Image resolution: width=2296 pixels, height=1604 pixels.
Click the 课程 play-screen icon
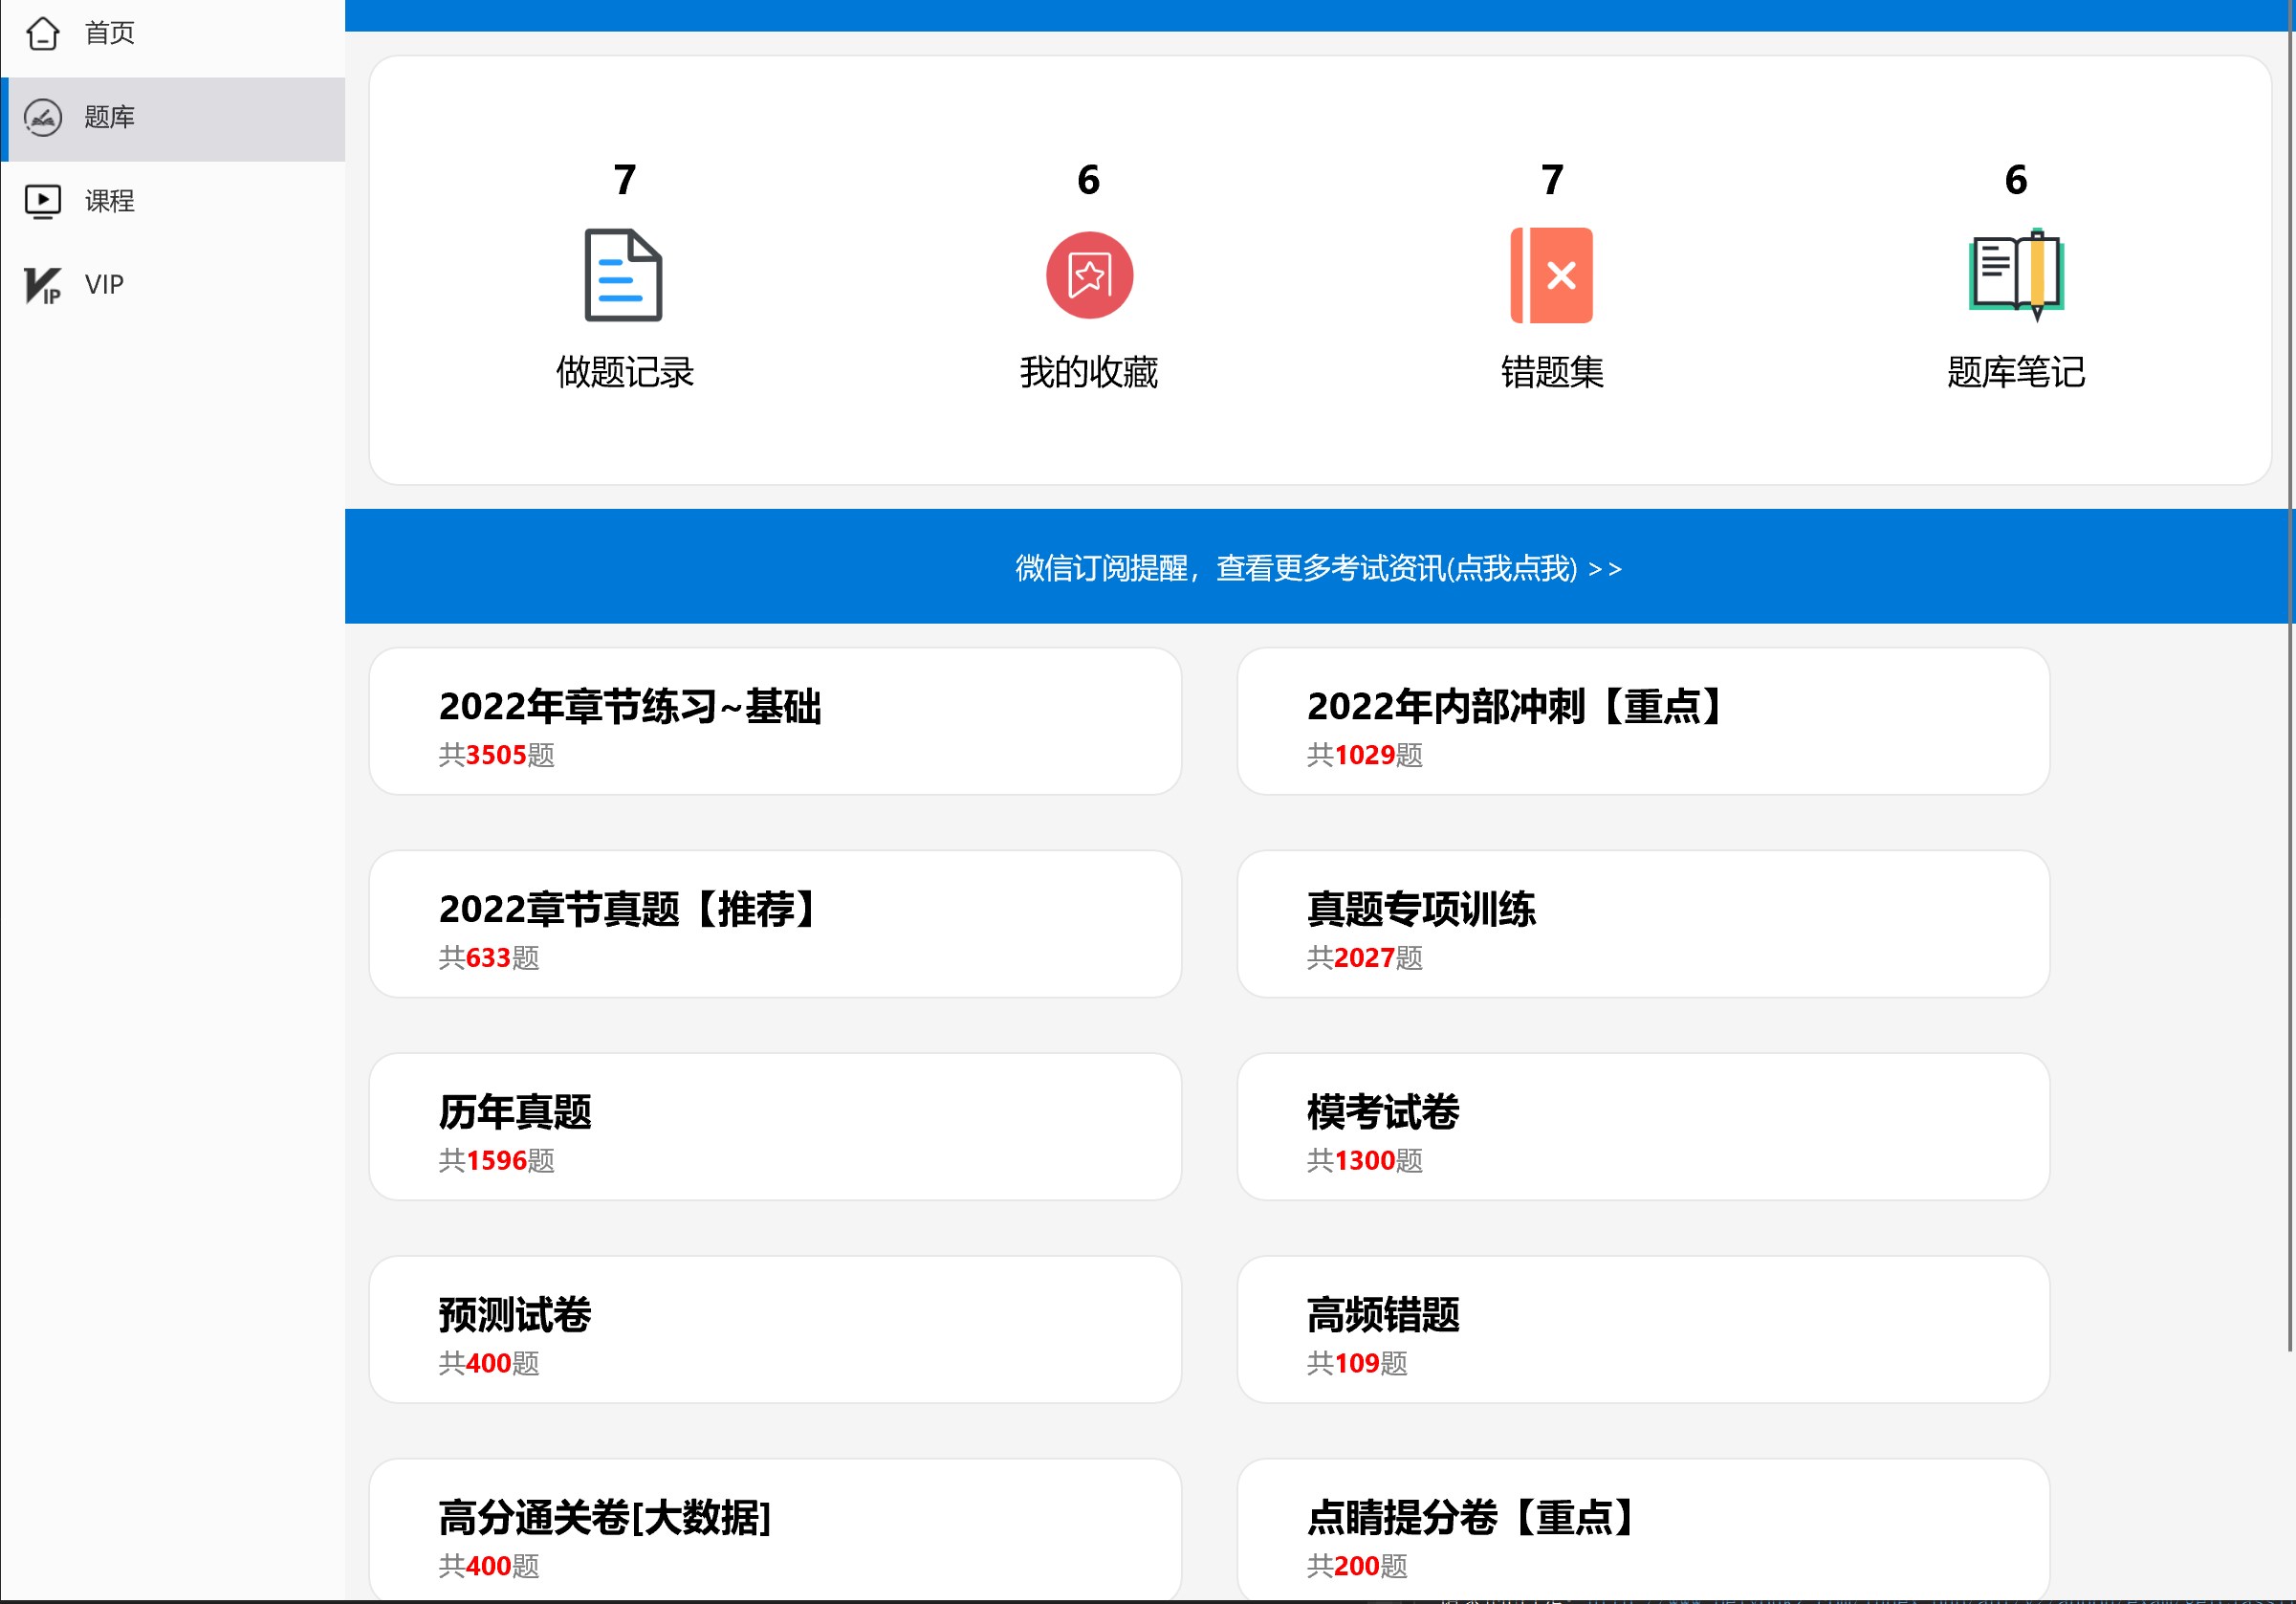click(x=43, y=201)
